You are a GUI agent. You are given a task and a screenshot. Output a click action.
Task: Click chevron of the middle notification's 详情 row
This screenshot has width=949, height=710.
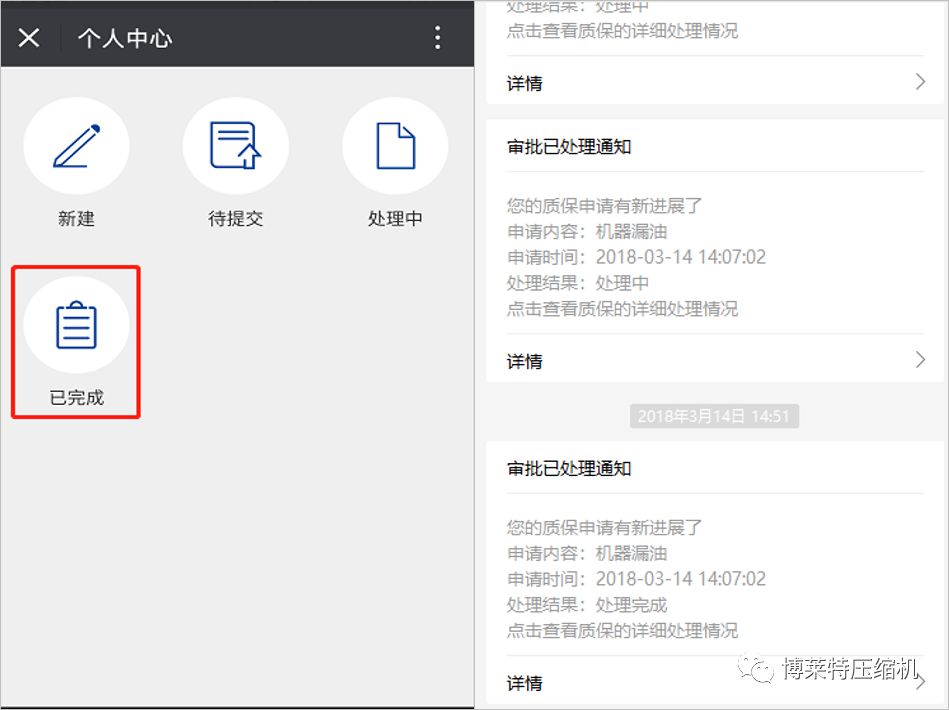pyautogui.click(x=920, y=360)
